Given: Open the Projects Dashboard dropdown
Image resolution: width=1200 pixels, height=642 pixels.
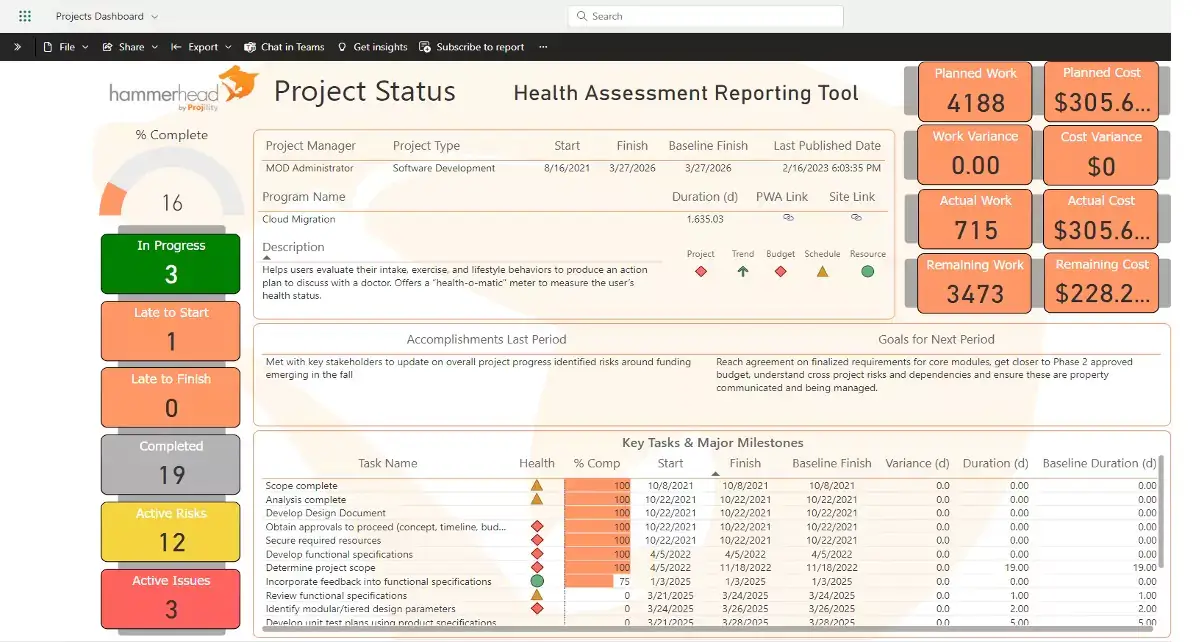Looking at the screenshot, I should [106, 15].
